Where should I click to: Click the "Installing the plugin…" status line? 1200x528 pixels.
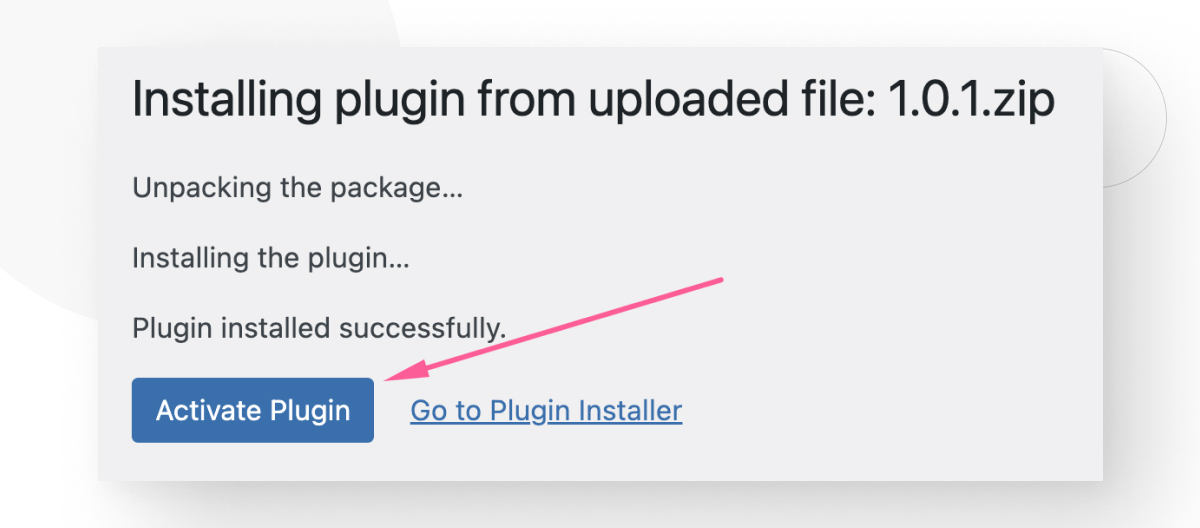(x=270, y=258)
